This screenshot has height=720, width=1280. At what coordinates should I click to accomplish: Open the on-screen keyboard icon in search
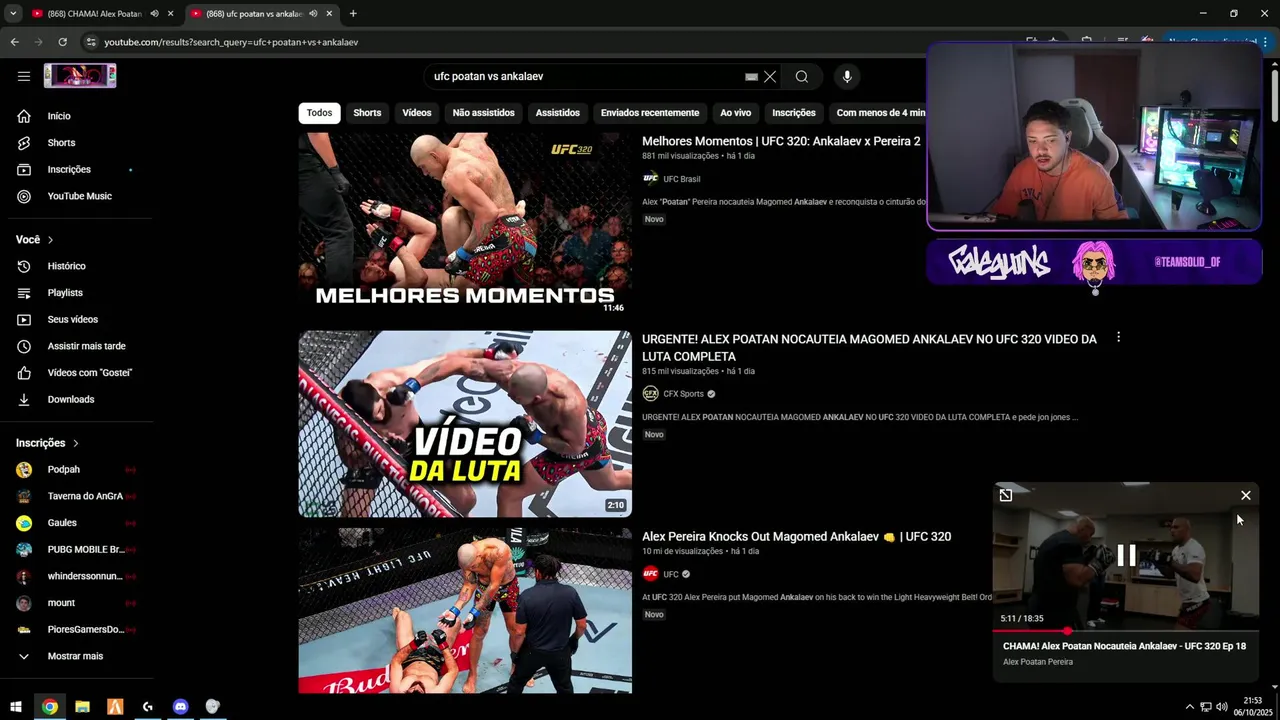[x=751, y=76]
